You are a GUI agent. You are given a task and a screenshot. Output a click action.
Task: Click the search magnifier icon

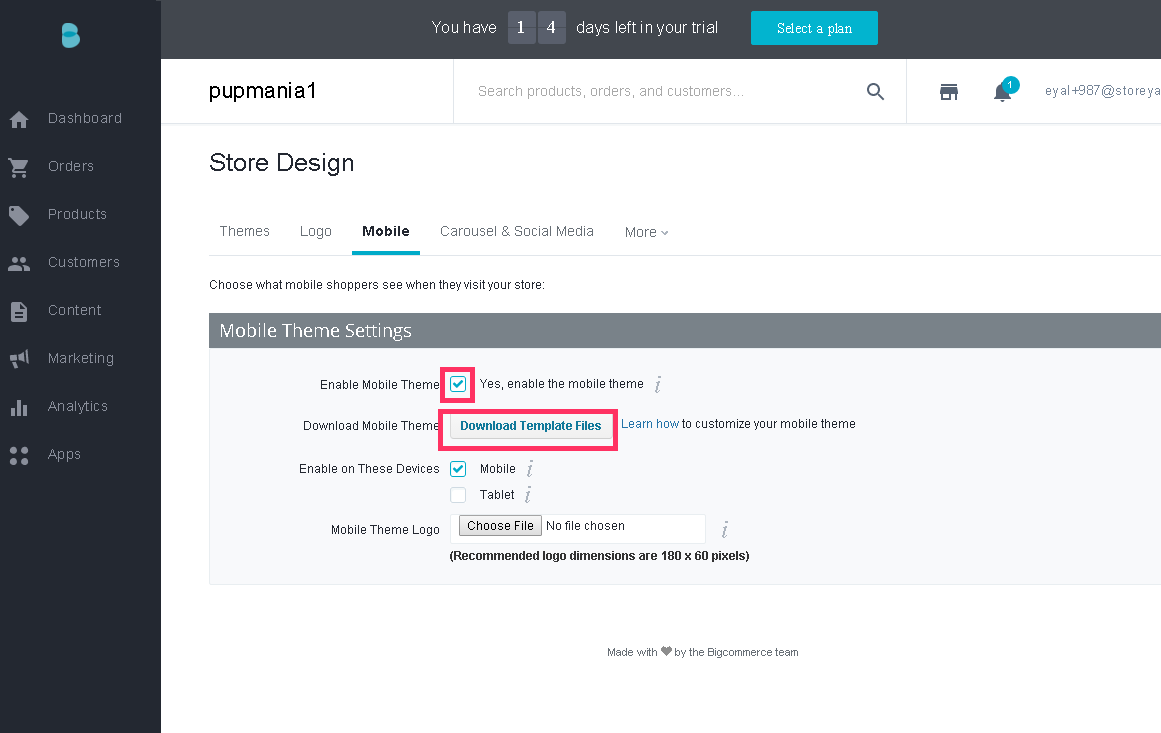[x=875, y=92]
